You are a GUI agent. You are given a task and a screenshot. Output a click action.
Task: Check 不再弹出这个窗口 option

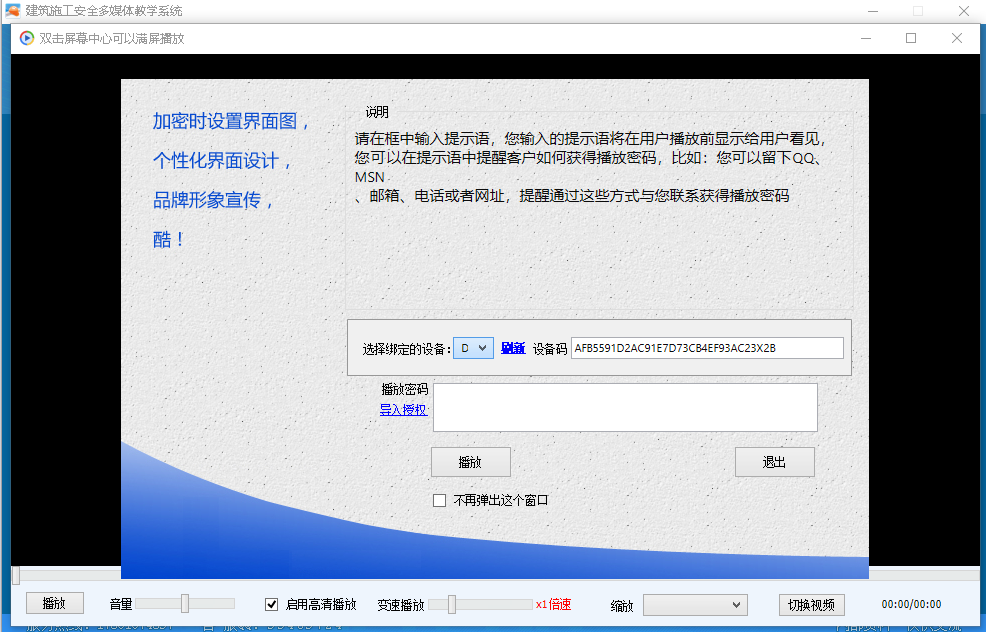pyautogui.click(x=438, y=499)
